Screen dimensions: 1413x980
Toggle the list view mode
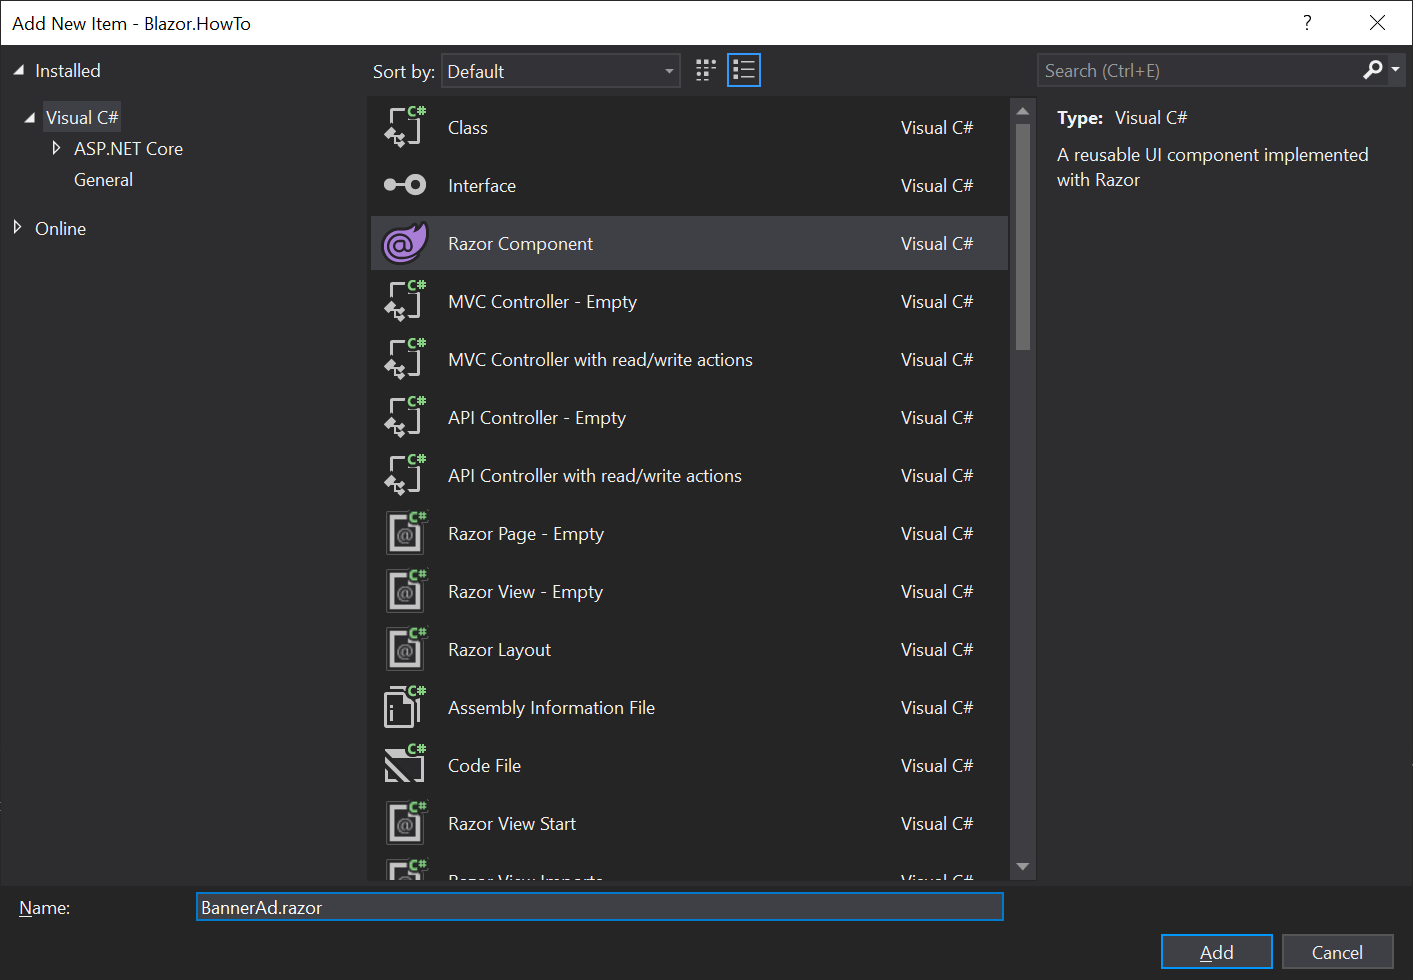coord(743,70)
